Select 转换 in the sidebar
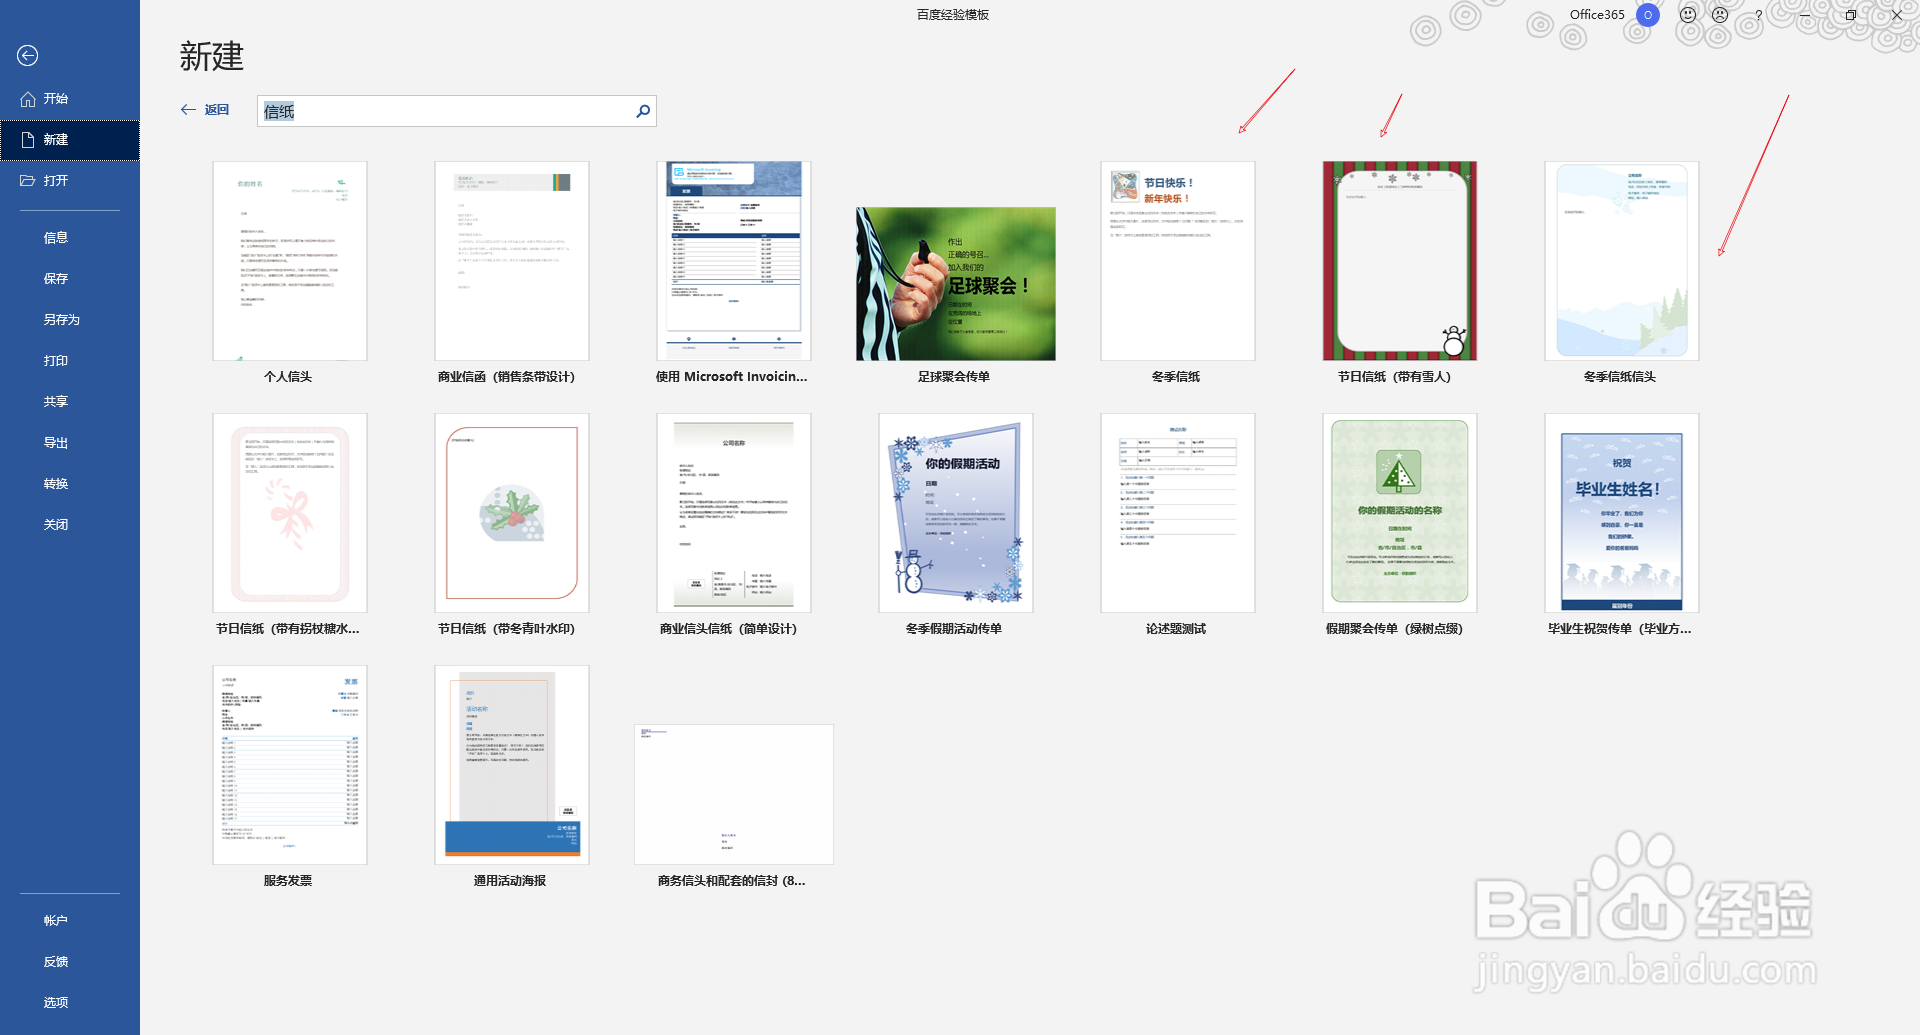Screen dimensions: 1920x1035 click(x=56, y=484)
